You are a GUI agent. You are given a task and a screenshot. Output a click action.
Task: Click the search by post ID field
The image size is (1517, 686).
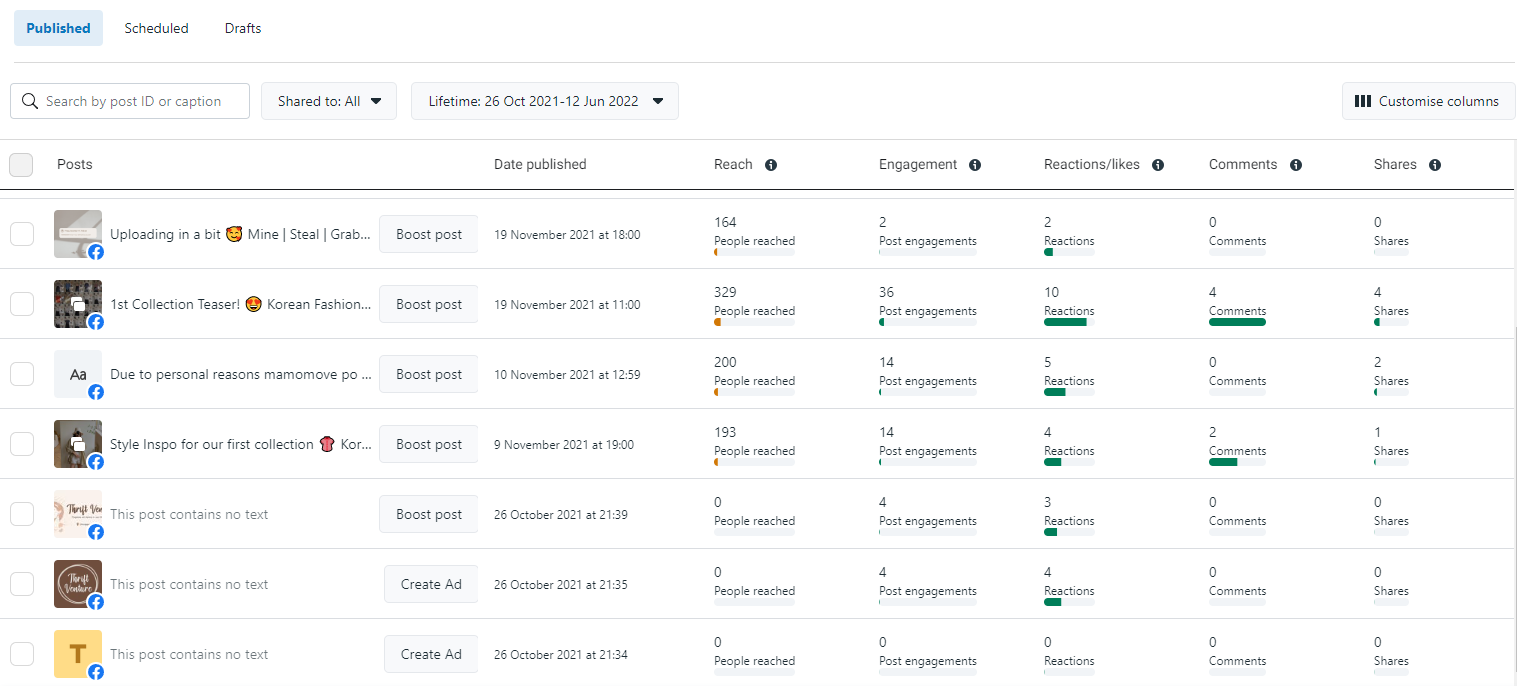[x=140, y=101]
